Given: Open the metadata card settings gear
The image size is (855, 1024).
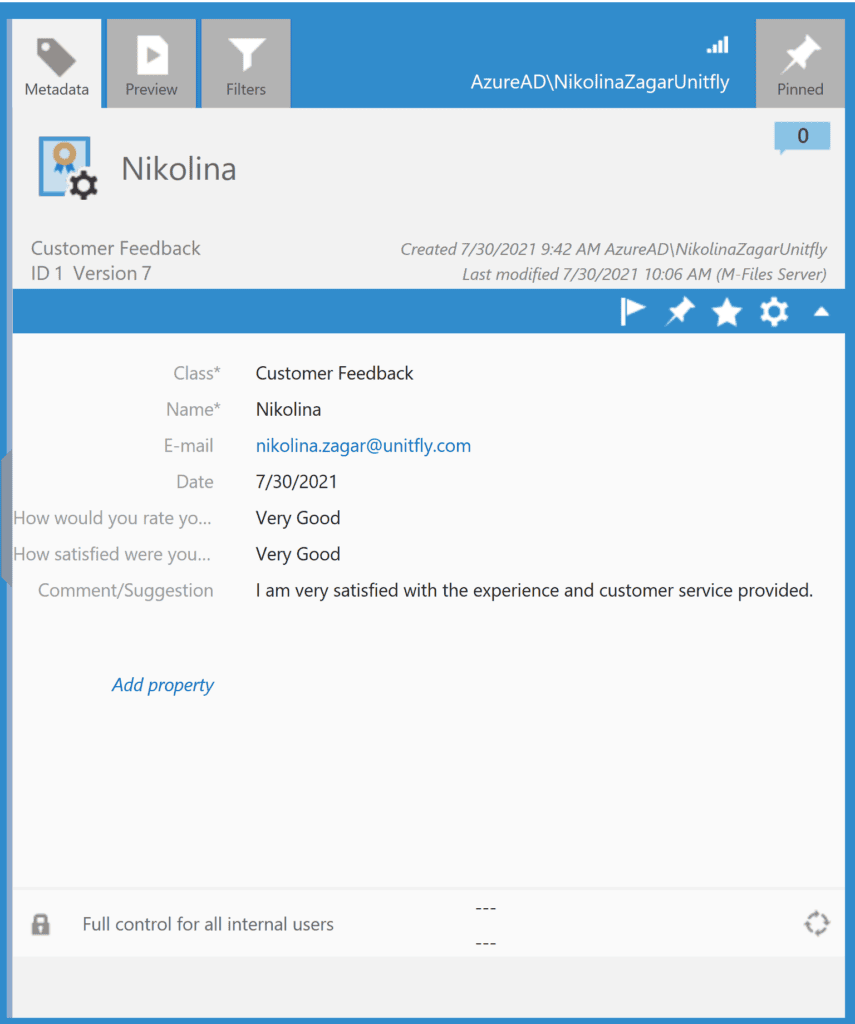Looking at the screenshot, I should click(774, 312).
